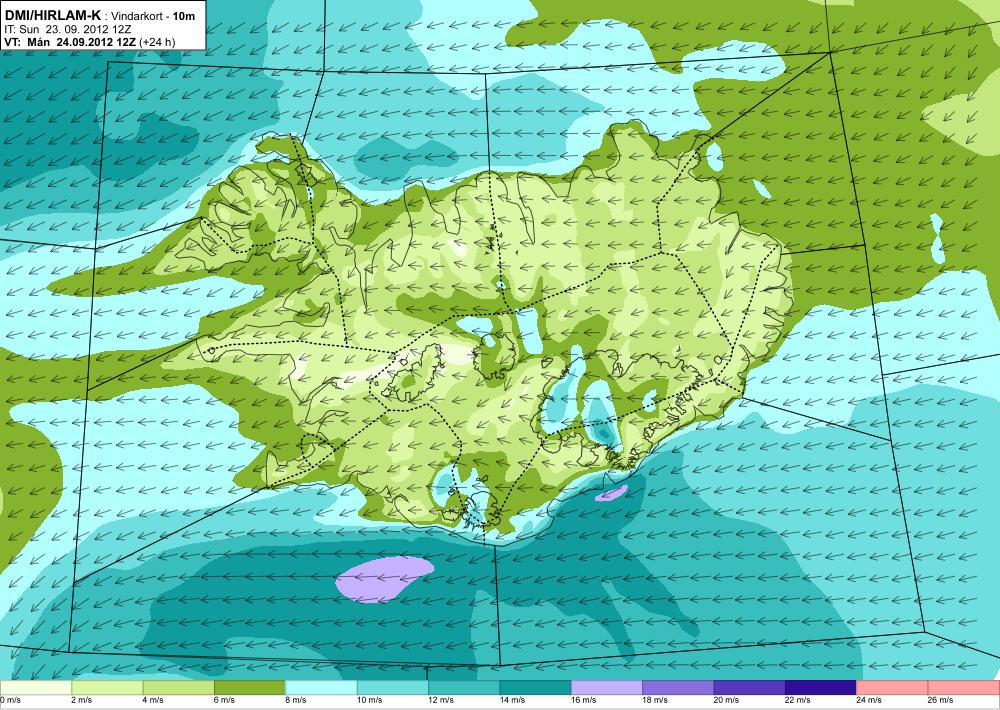Click the "14 m/s" legend label
This screenshot has height=710, width=1000.
coord(513,700)
